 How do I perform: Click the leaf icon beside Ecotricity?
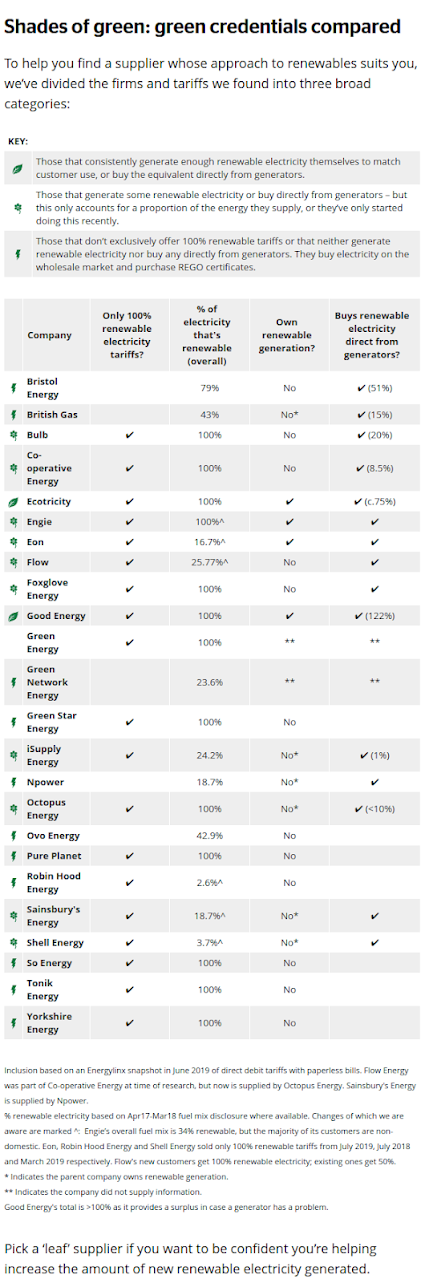point(14,501)
